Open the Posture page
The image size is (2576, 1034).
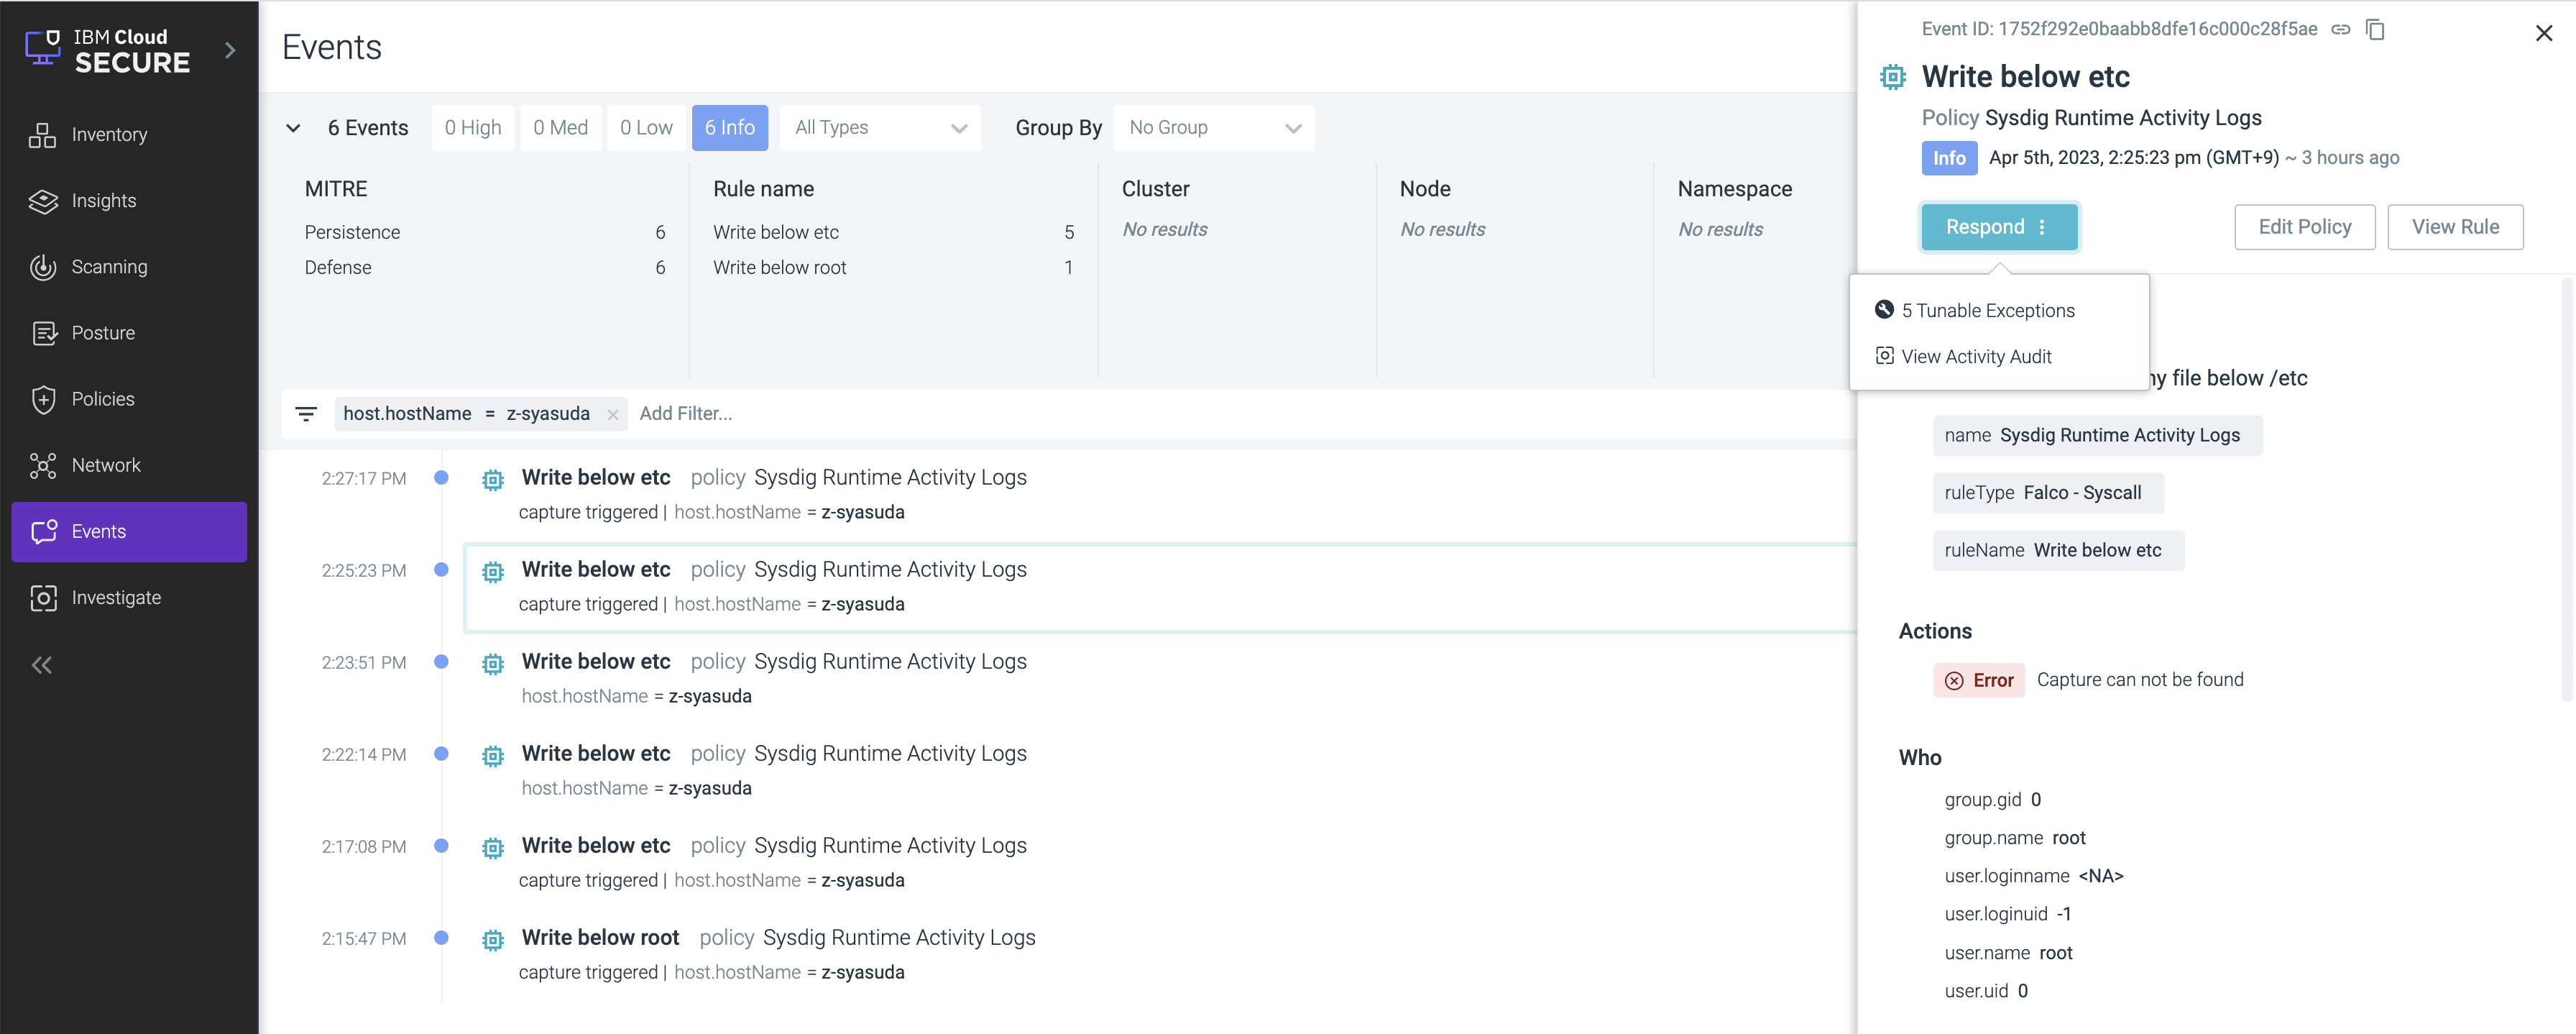[x=102, y=333]
